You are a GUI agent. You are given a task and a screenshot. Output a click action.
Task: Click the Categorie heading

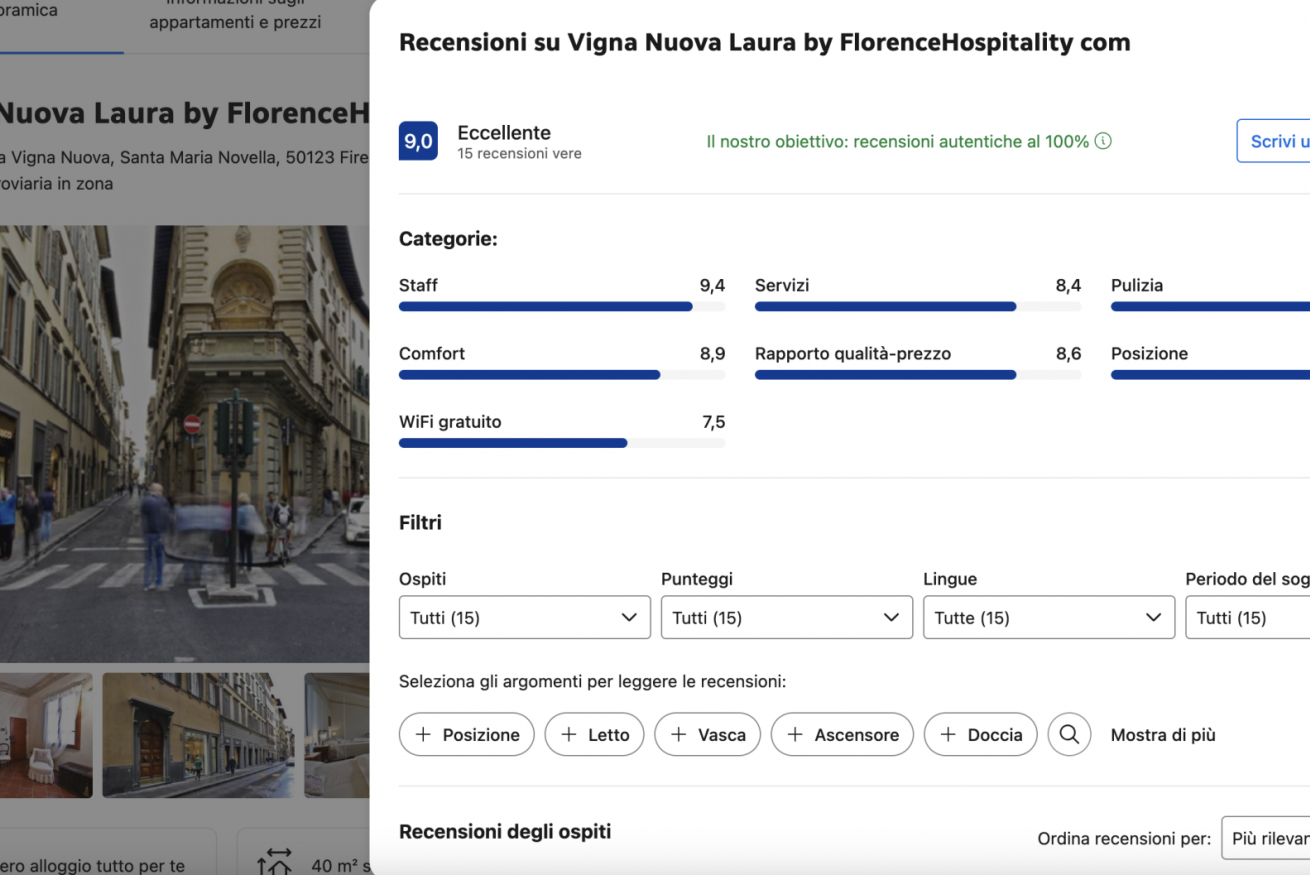[448, 239]
